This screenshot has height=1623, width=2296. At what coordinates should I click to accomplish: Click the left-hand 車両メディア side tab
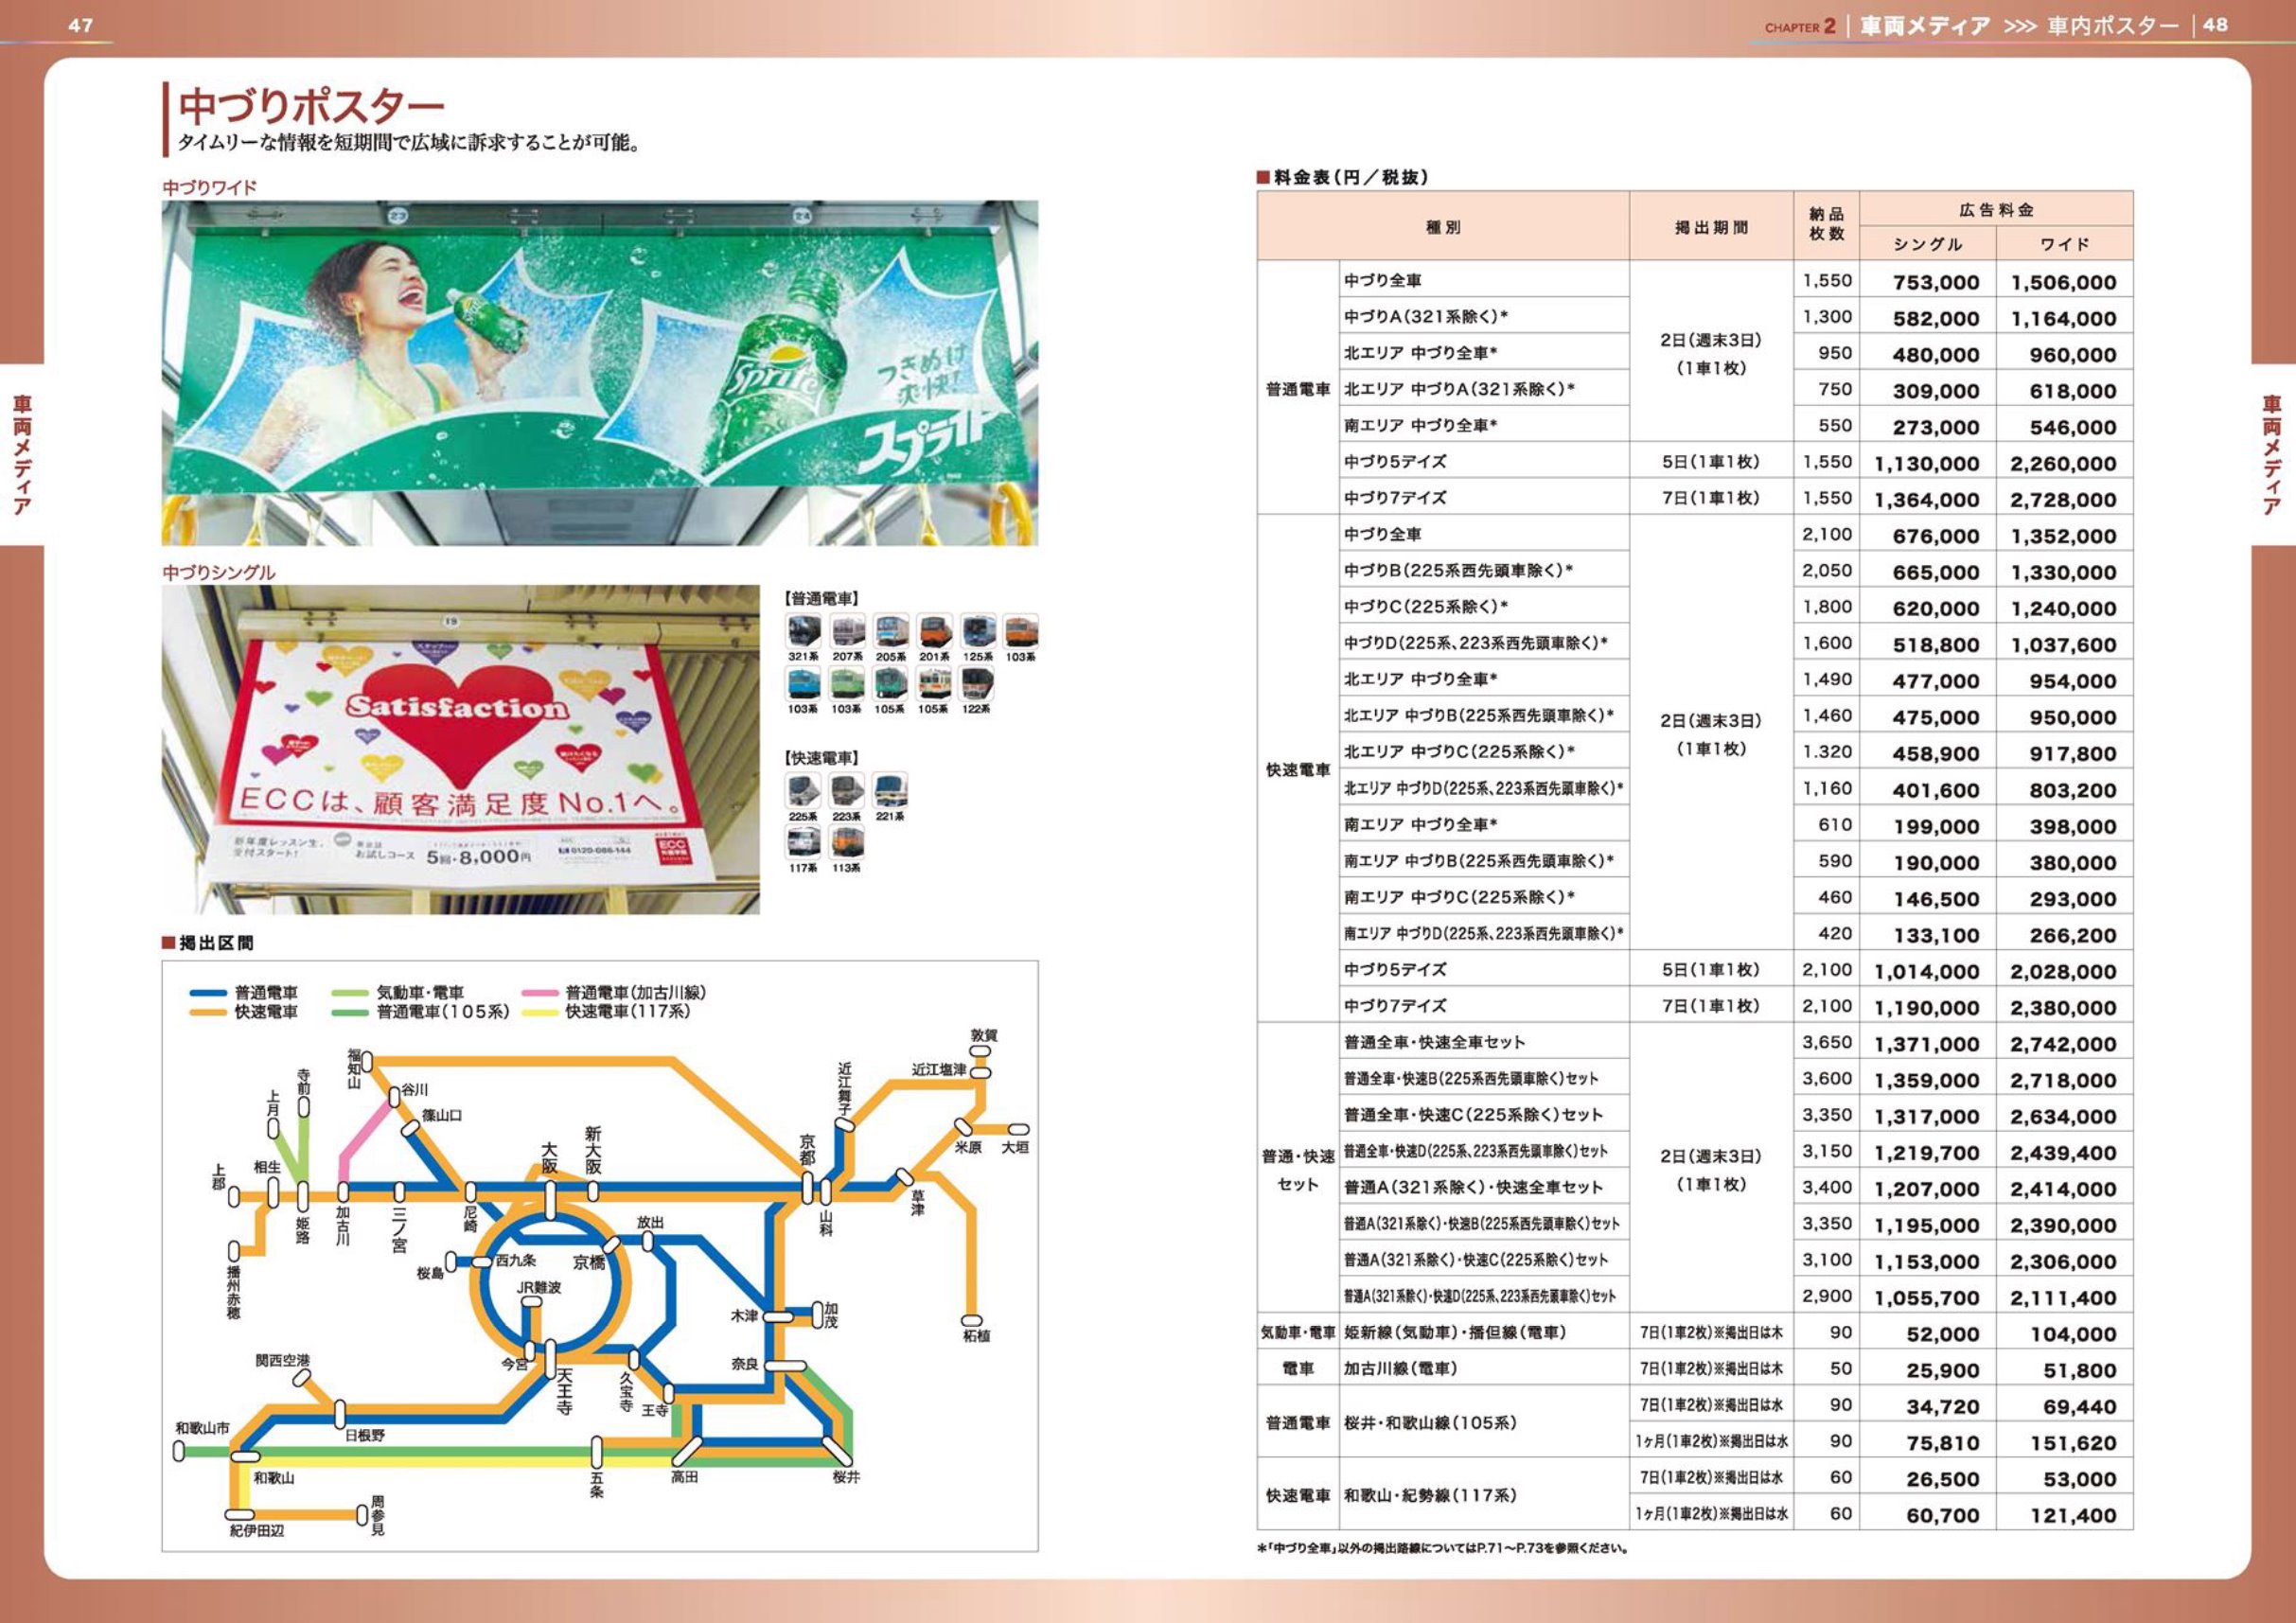[x=22, y=455]
